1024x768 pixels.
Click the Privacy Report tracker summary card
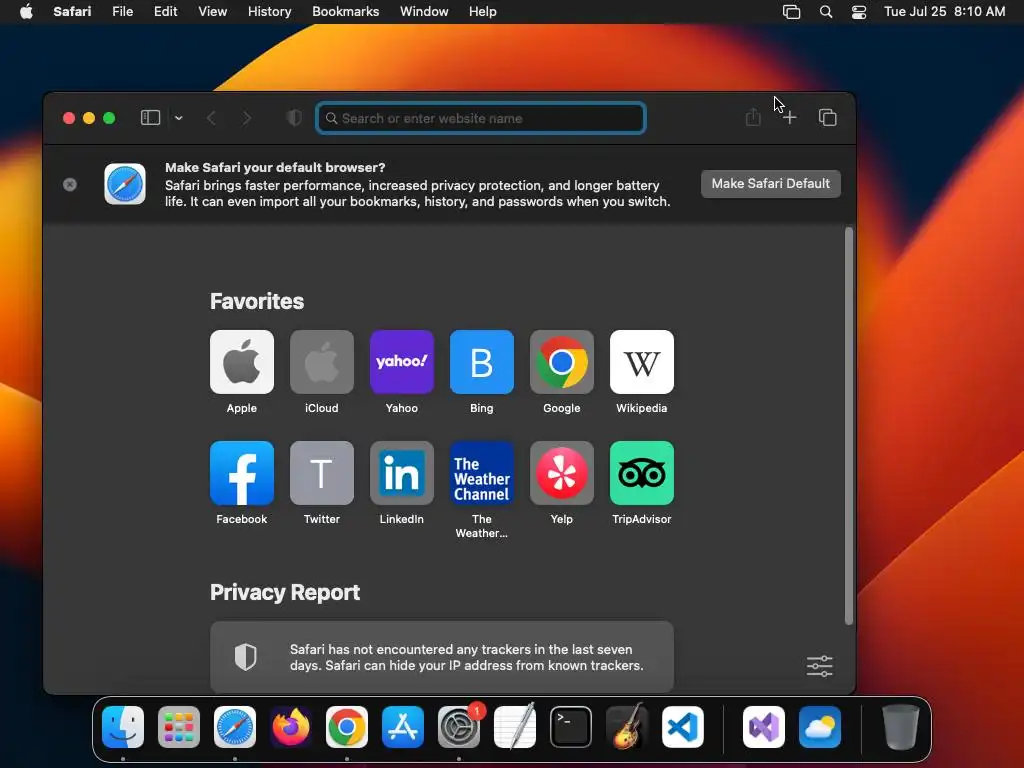pyautogui.click(x=442, y=657)
